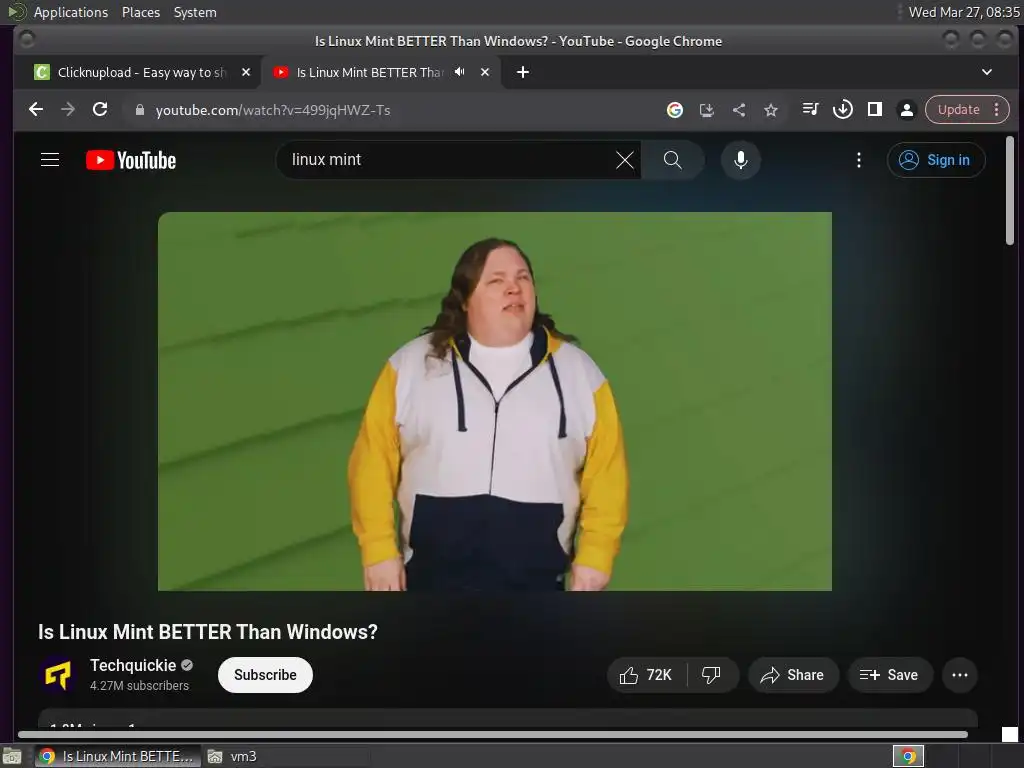Viewport: 1024px width, 768px height.
Task: Clear the linux mint search text
Action: pyautogui.click(x=625, y=160)
